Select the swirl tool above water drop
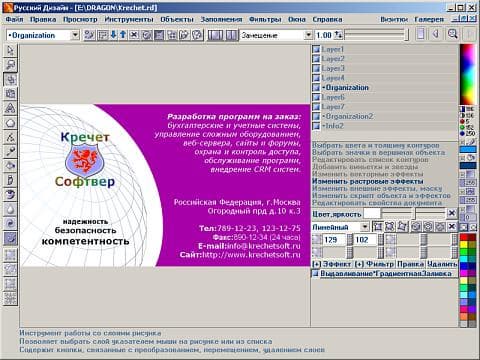Image resolution: width=480 pixels, height=360 pixels. click(x=10, y=195)
